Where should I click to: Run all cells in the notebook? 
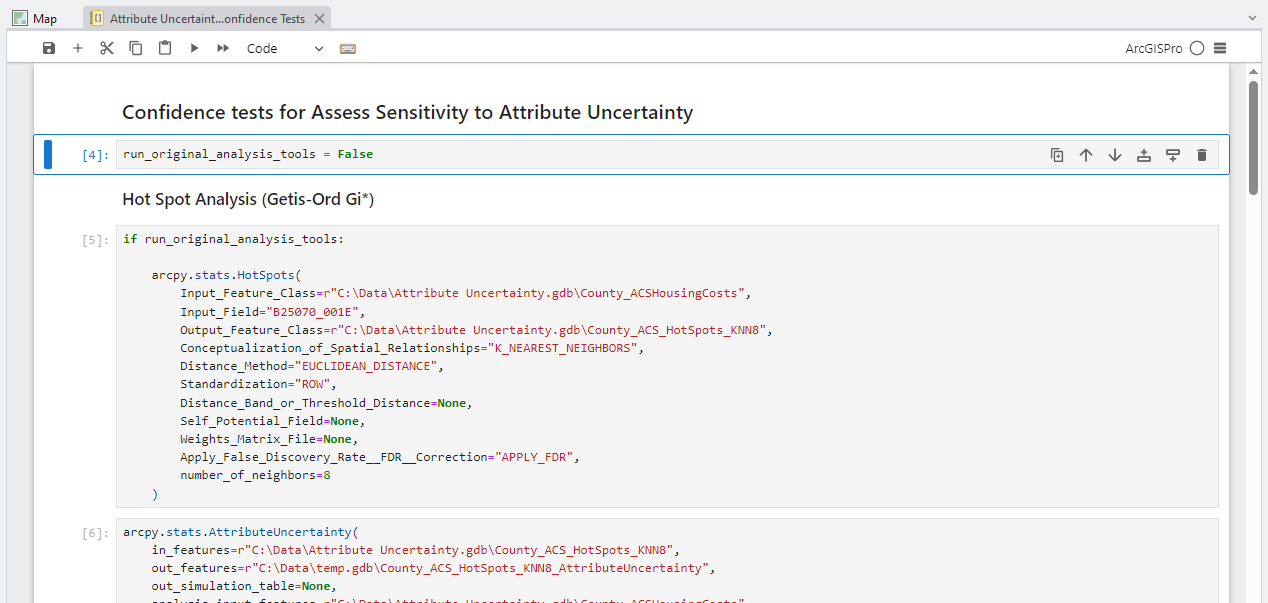point(222,47)
